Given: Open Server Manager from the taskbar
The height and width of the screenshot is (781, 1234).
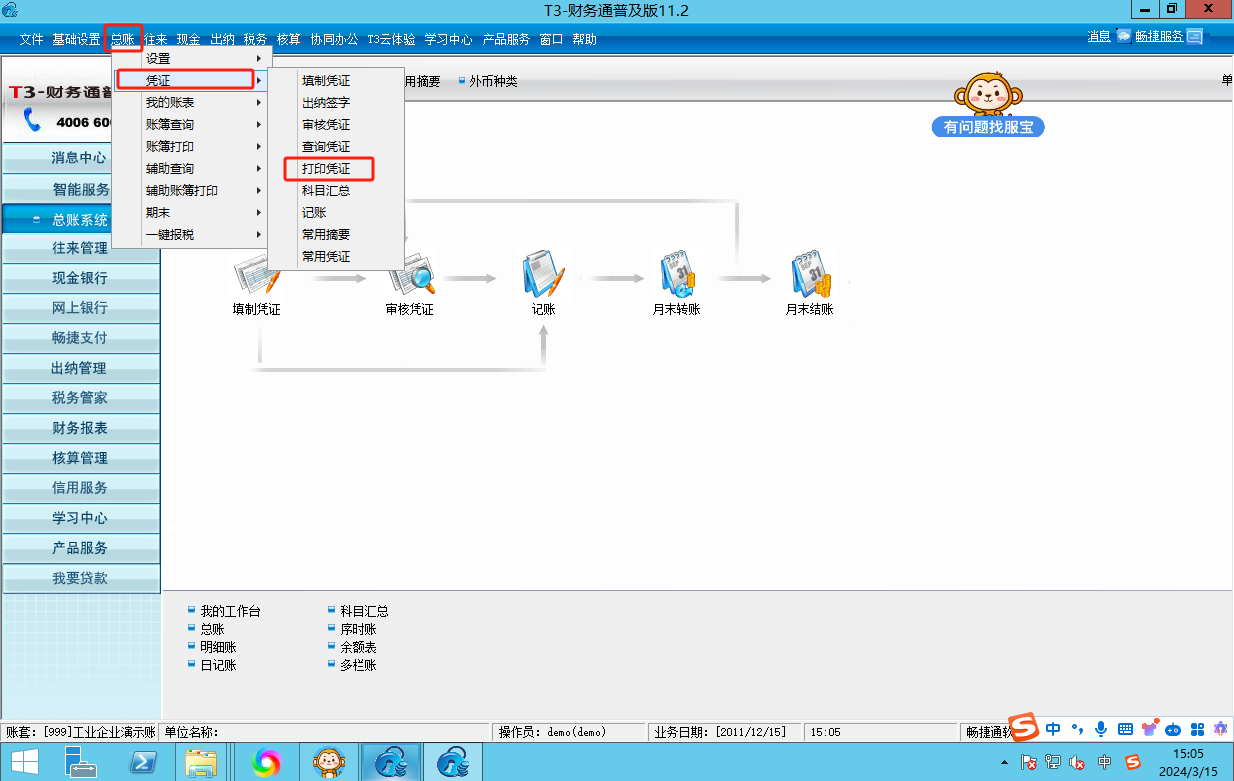Looking at the screenshot, I should [80, 762].
